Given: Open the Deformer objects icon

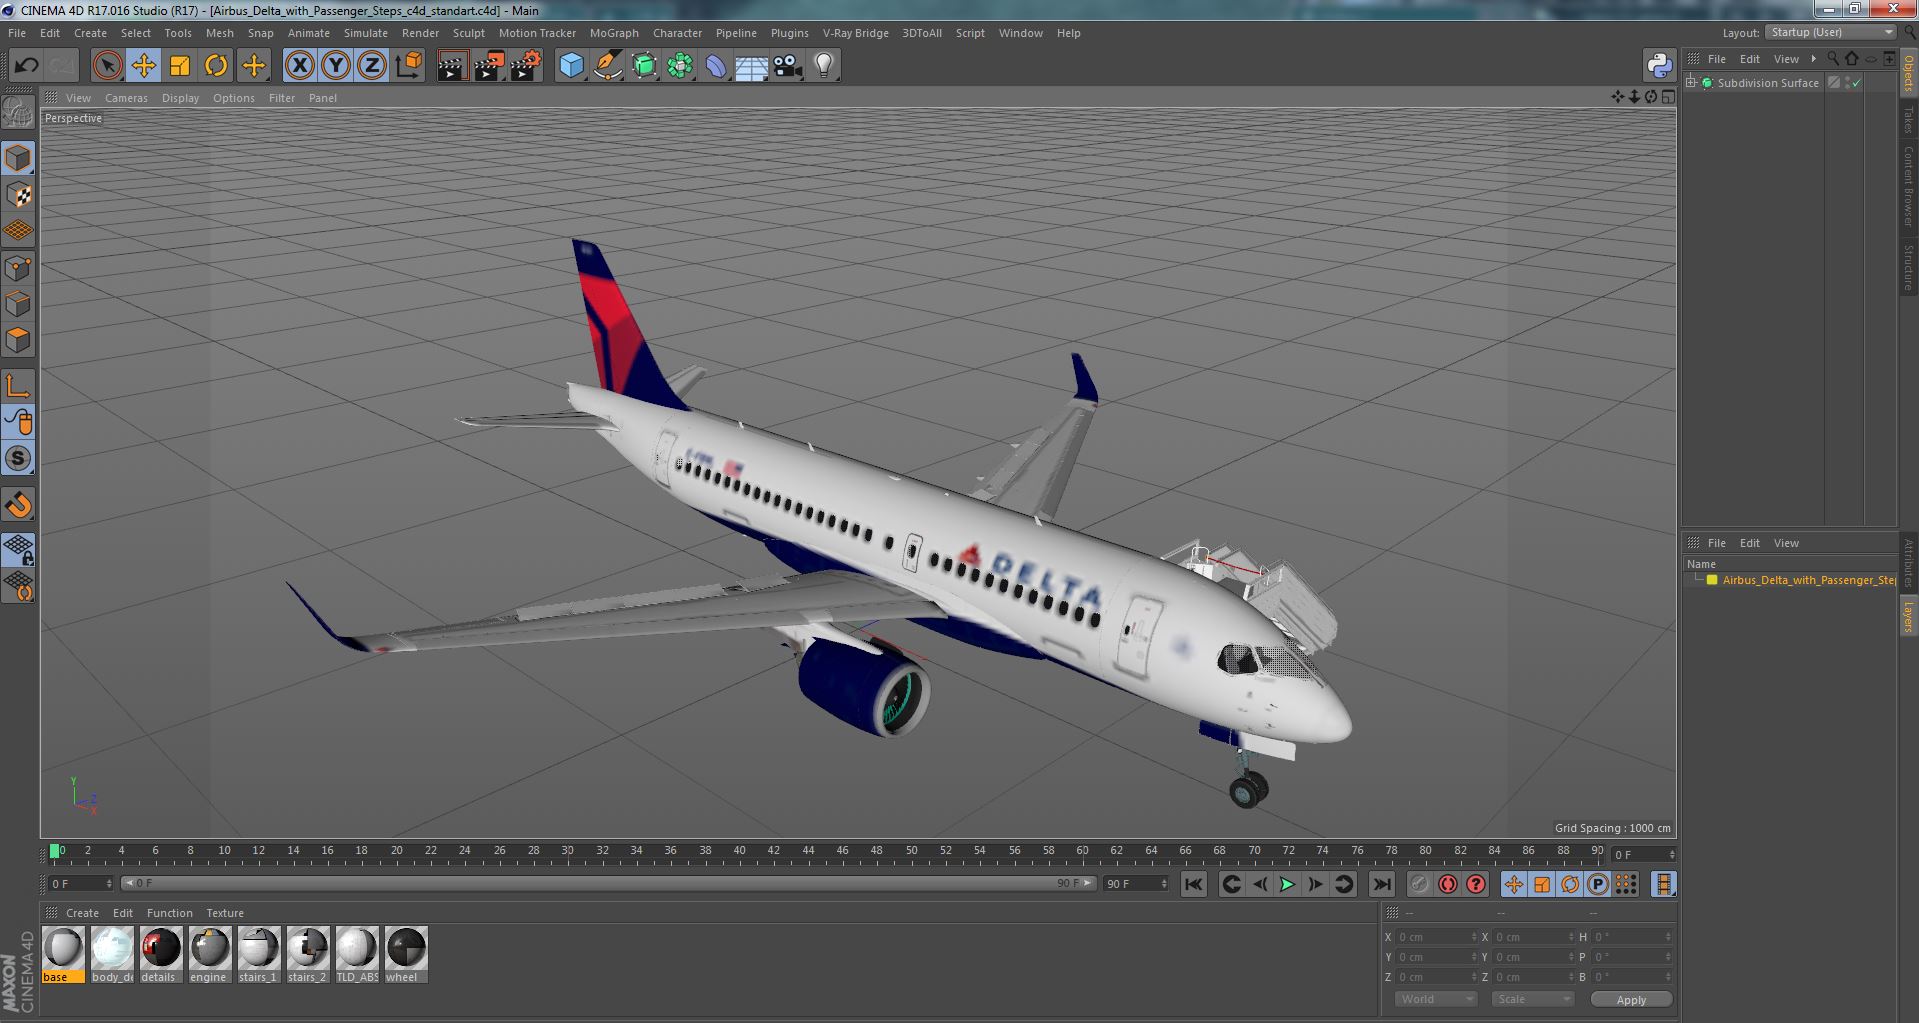Looking at the screenshot, I should click(716, 66).
